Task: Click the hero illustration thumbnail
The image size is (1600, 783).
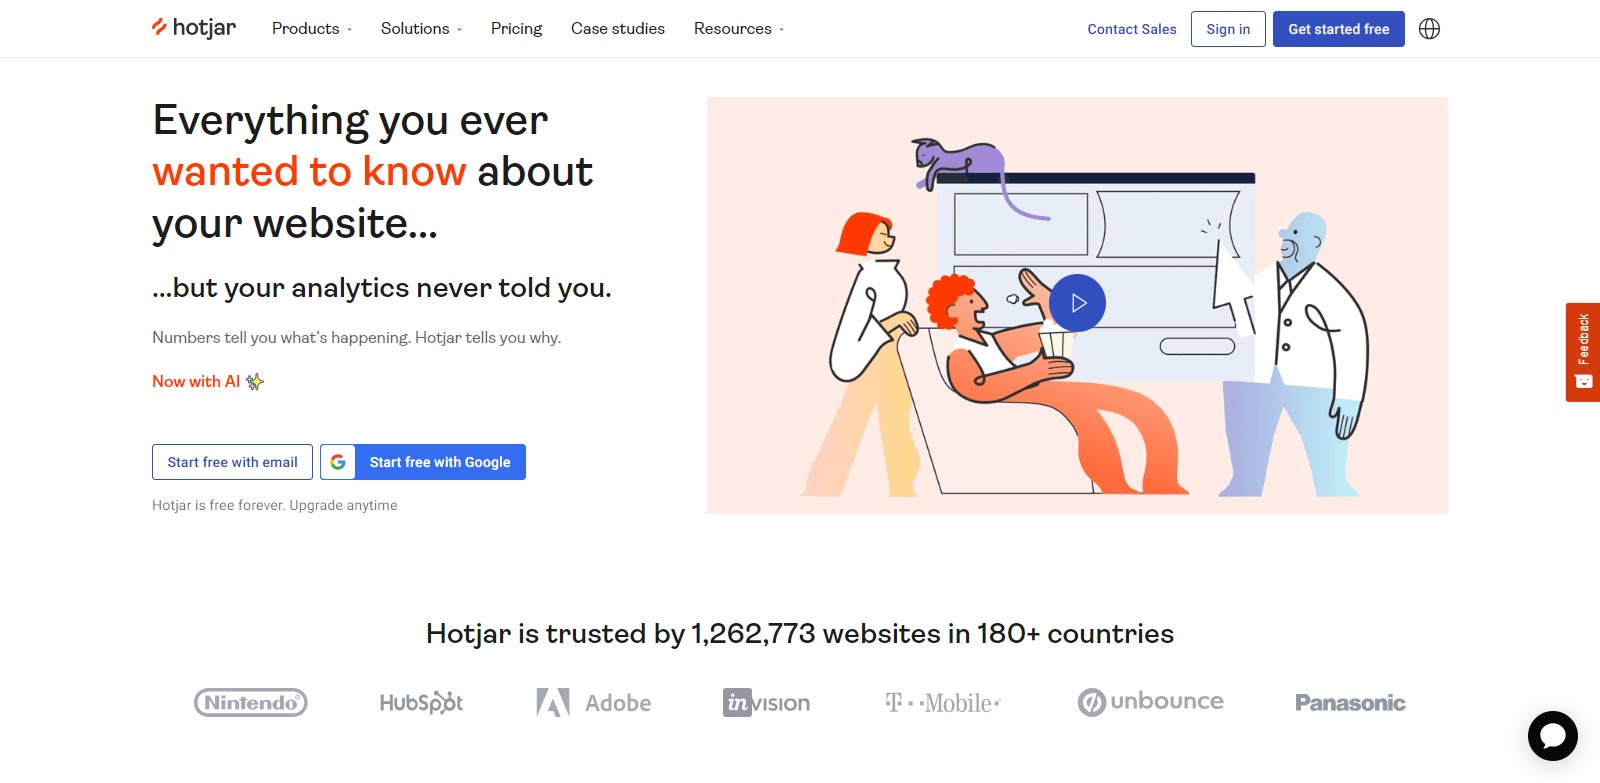Action: (1077, 305)
